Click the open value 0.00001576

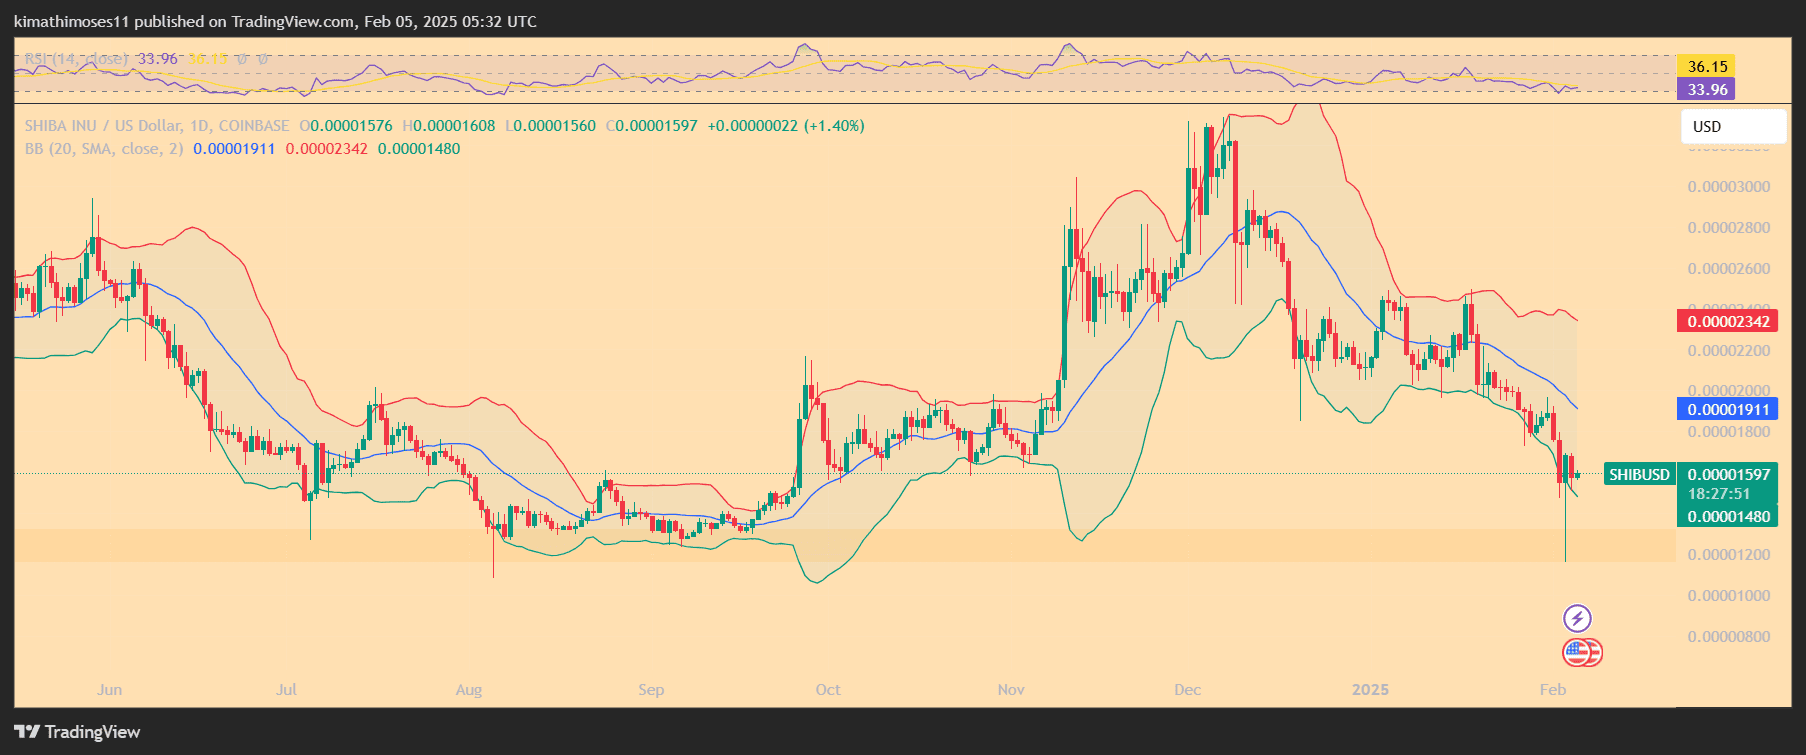[352, 126]
